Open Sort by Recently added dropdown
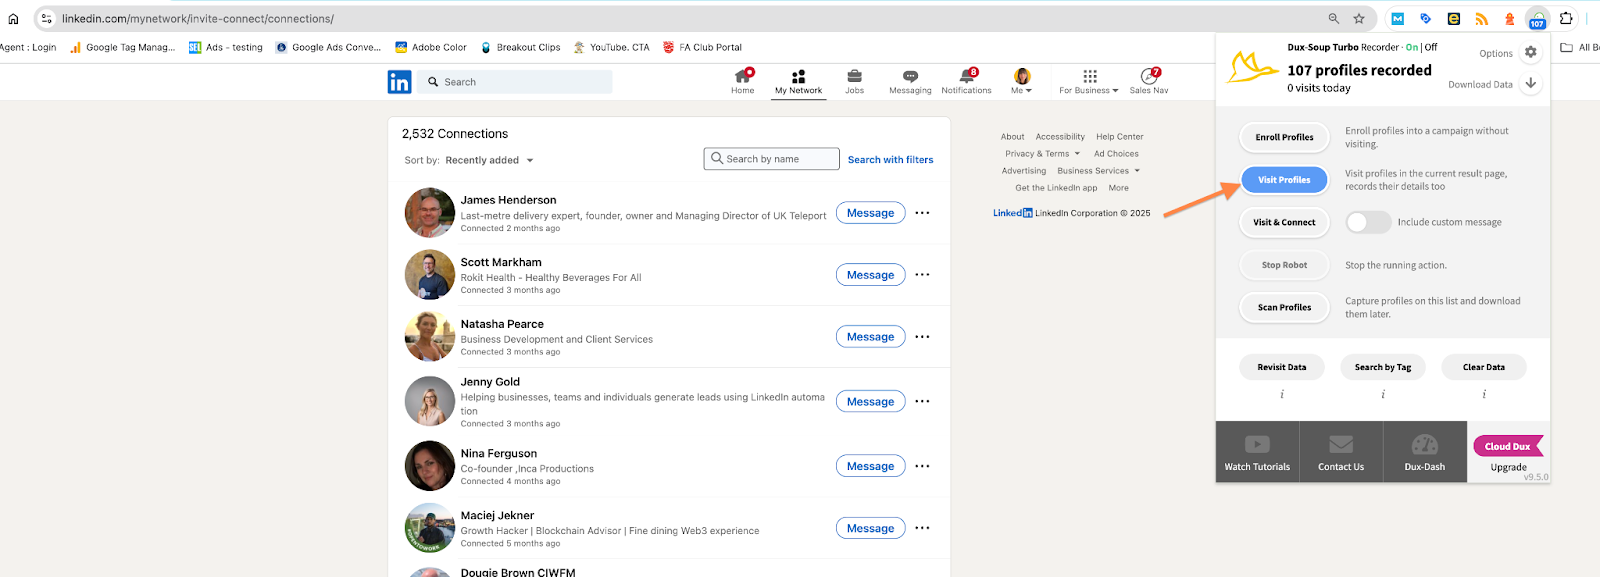This screenshot has width=1600, height=577. point(489,160)
